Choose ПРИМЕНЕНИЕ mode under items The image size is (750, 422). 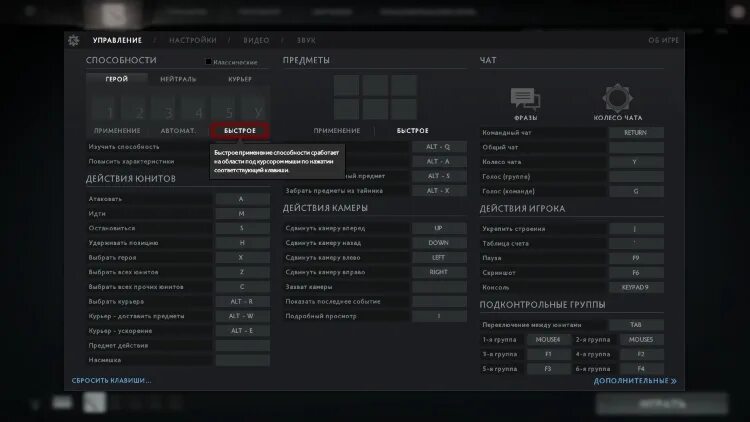point(337,131)
